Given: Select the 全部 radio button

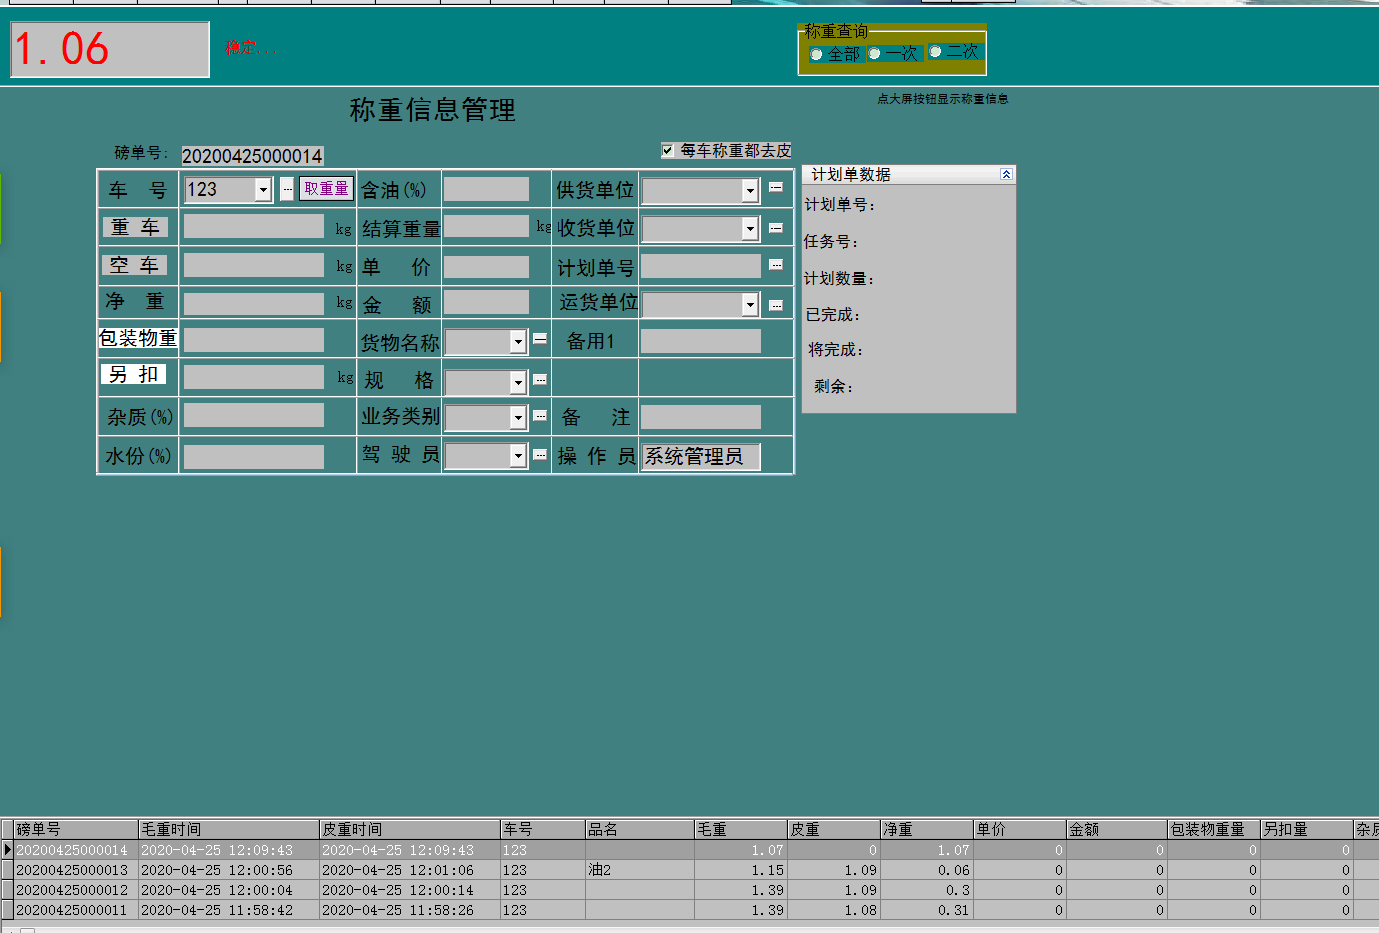Looking at the screenshot, I should (x=816, y=54).
